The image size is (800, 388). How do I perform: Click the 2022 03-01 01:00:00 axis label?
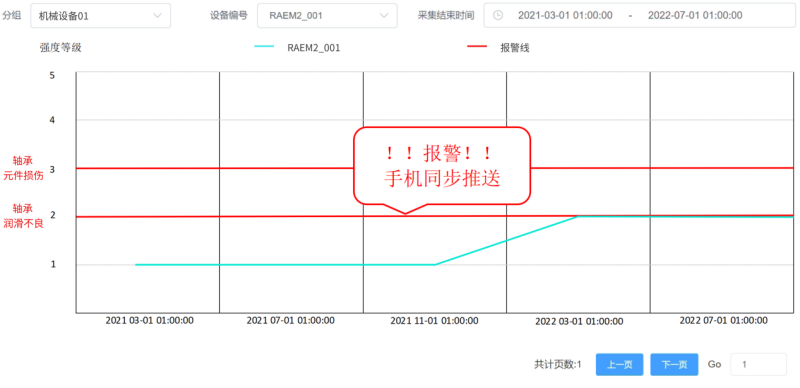coord(579,322)
